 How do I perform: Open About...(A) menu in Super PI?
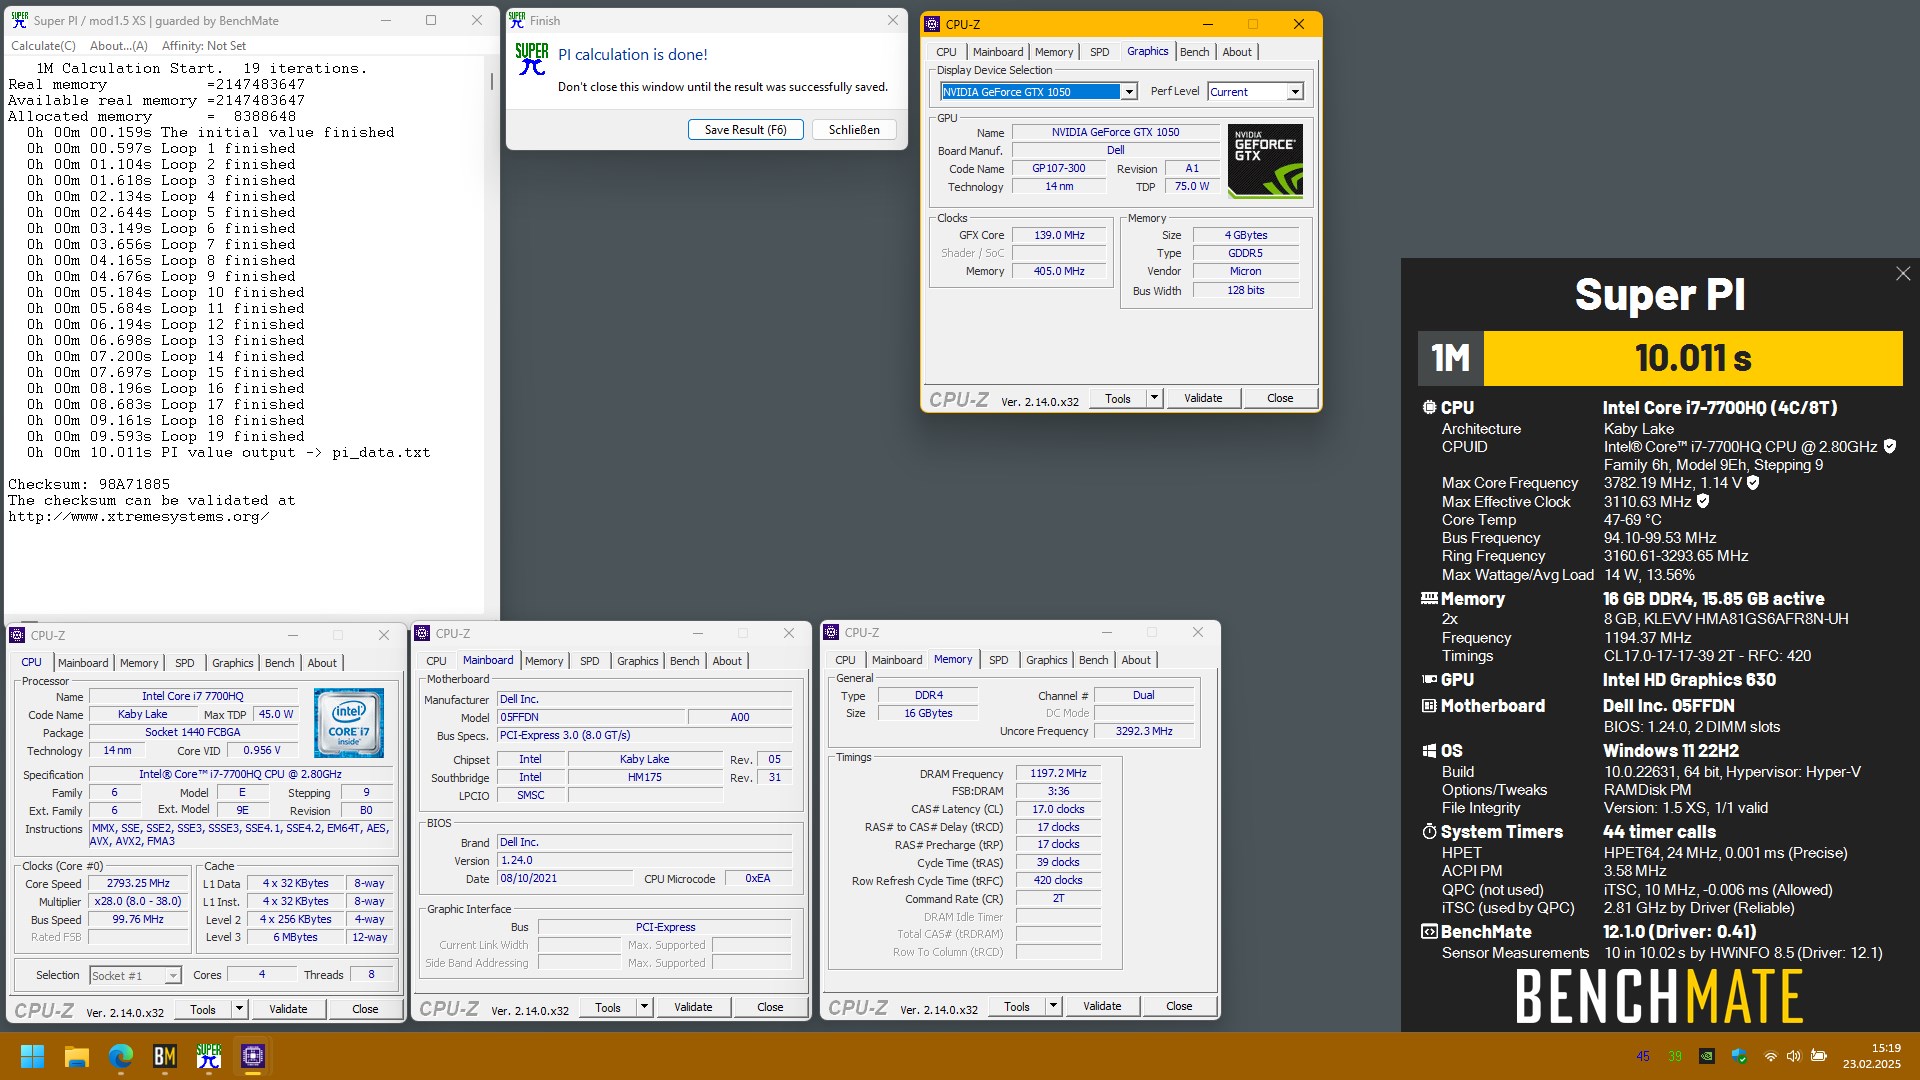coord(119,46)
